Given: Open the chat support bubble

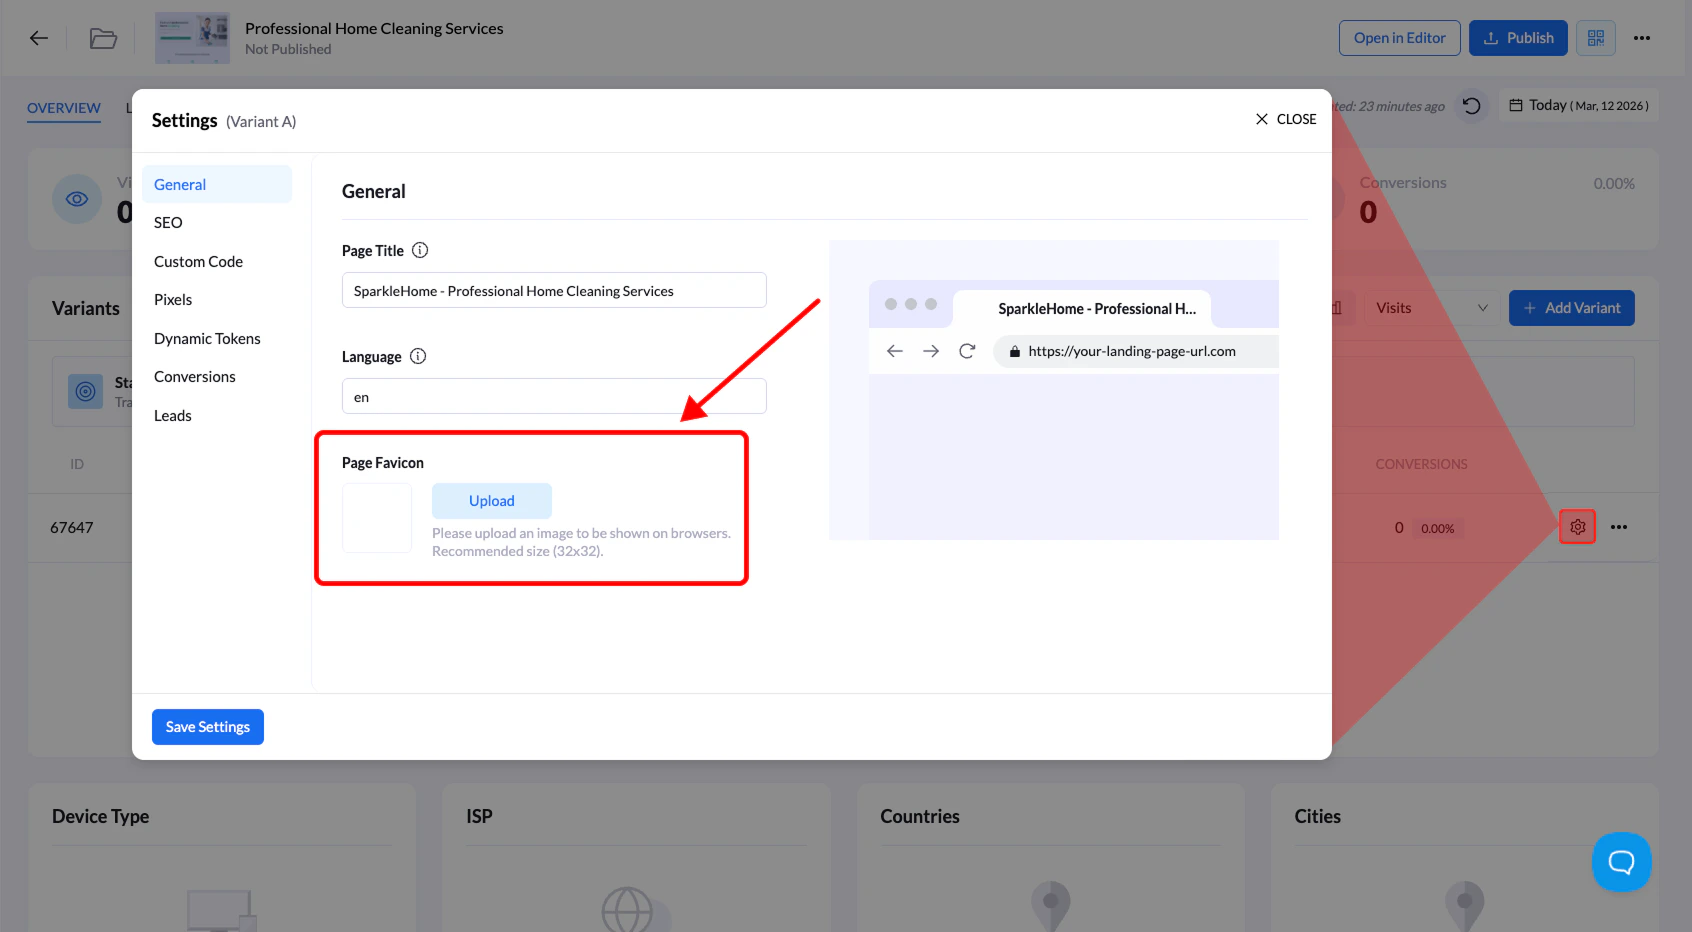Looking at the screenshot, I should 1621,862.
